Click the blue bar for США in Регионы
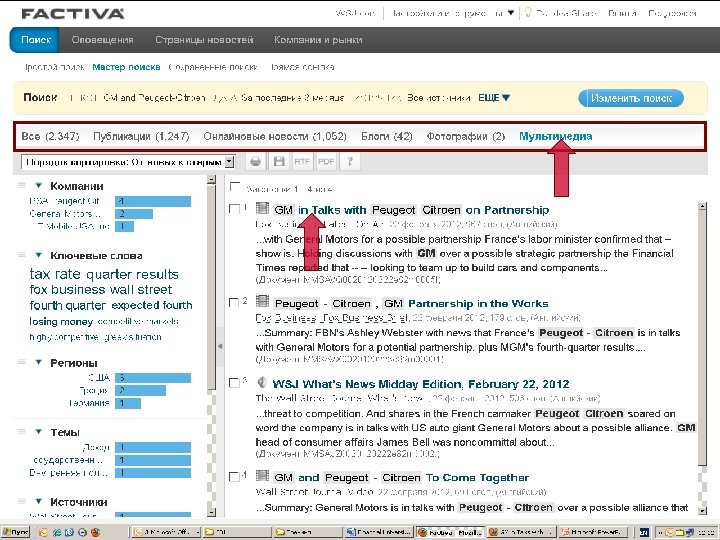This screenshot has width=720, height=540. 153,378
